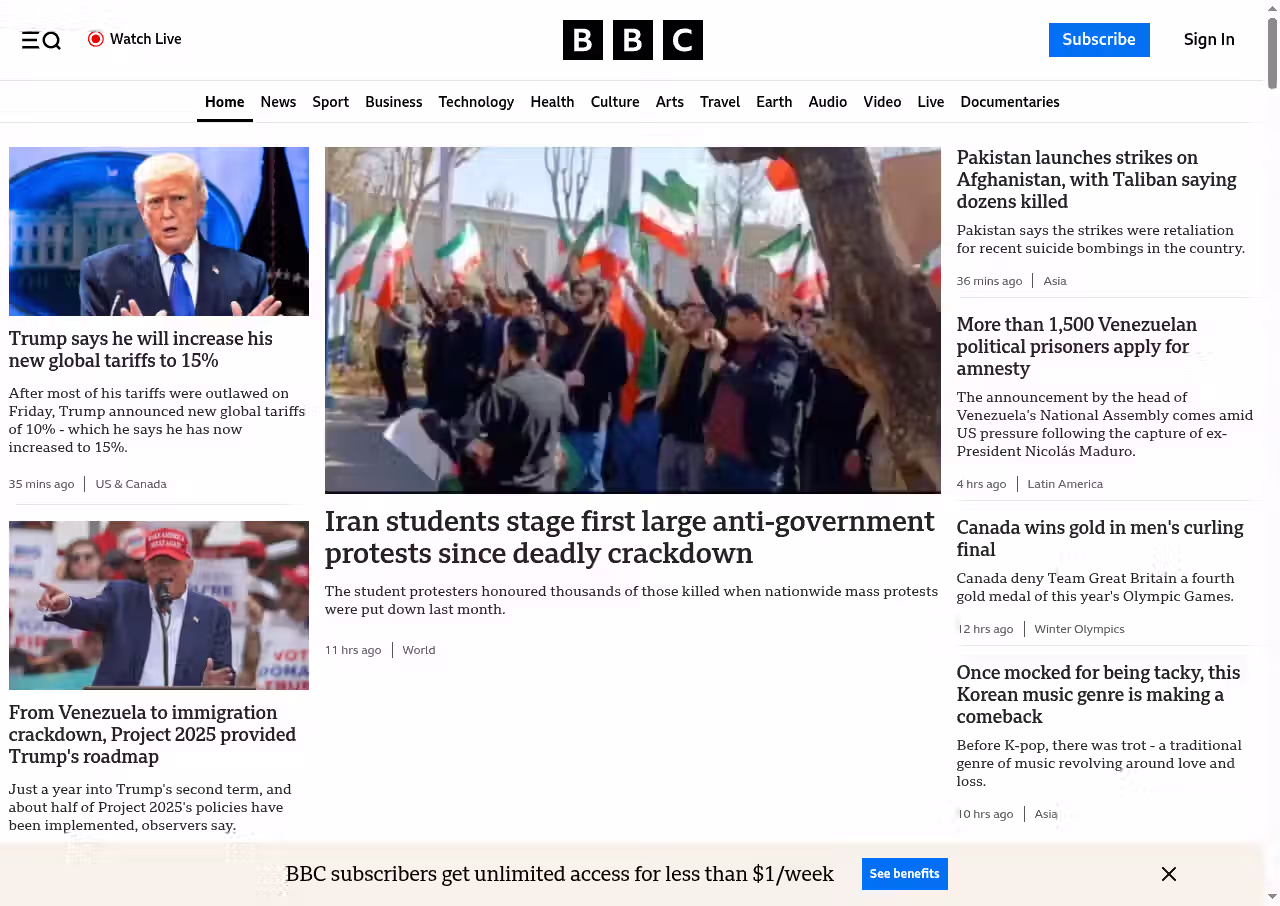The width and height of the screenshot is (1280, 906).
Task: Open the menu and search icon
Action: [x=41, y=40]
